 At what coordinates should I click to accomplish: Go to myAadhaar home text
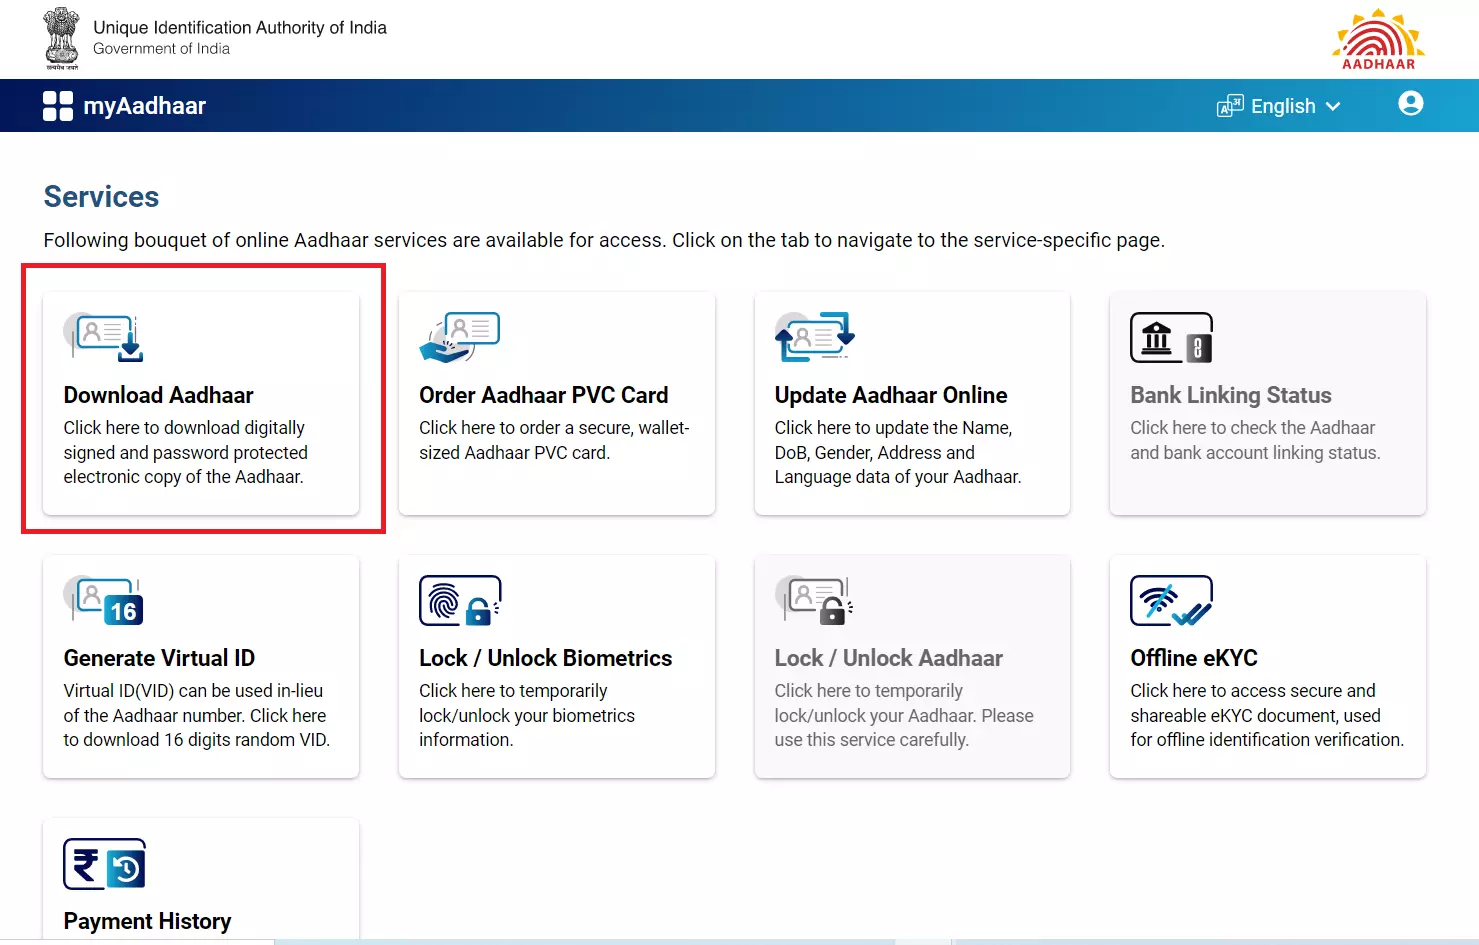click(x=144, y=106)
